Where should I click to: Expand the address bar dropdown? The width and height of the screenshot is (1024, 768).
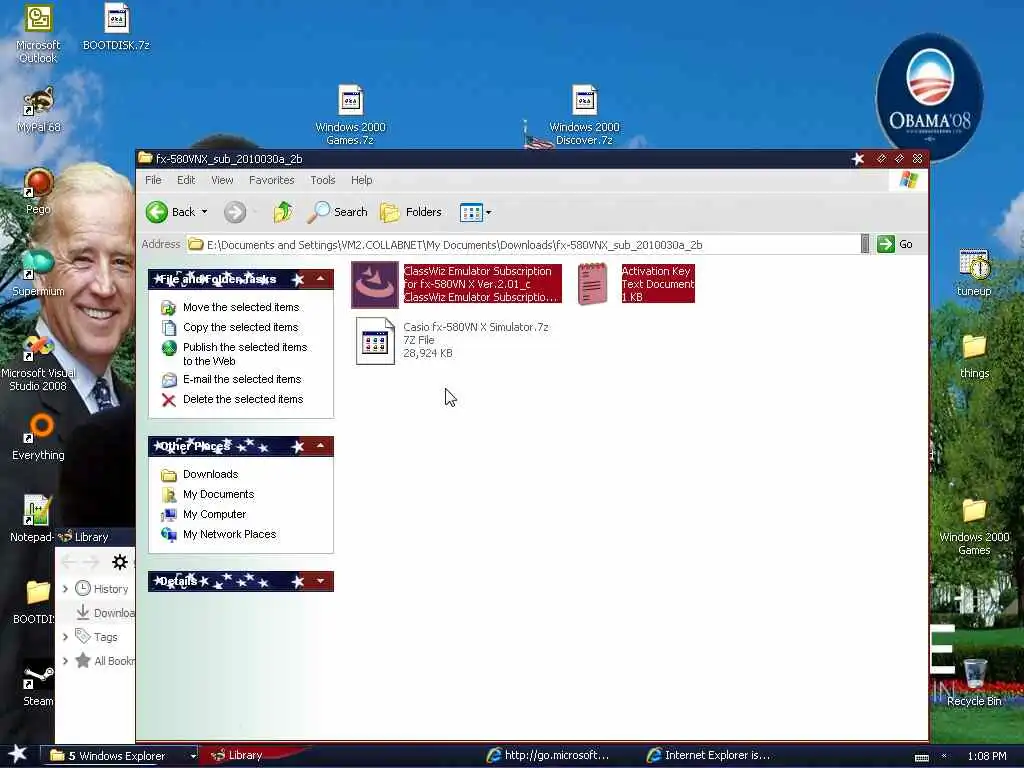865,245
